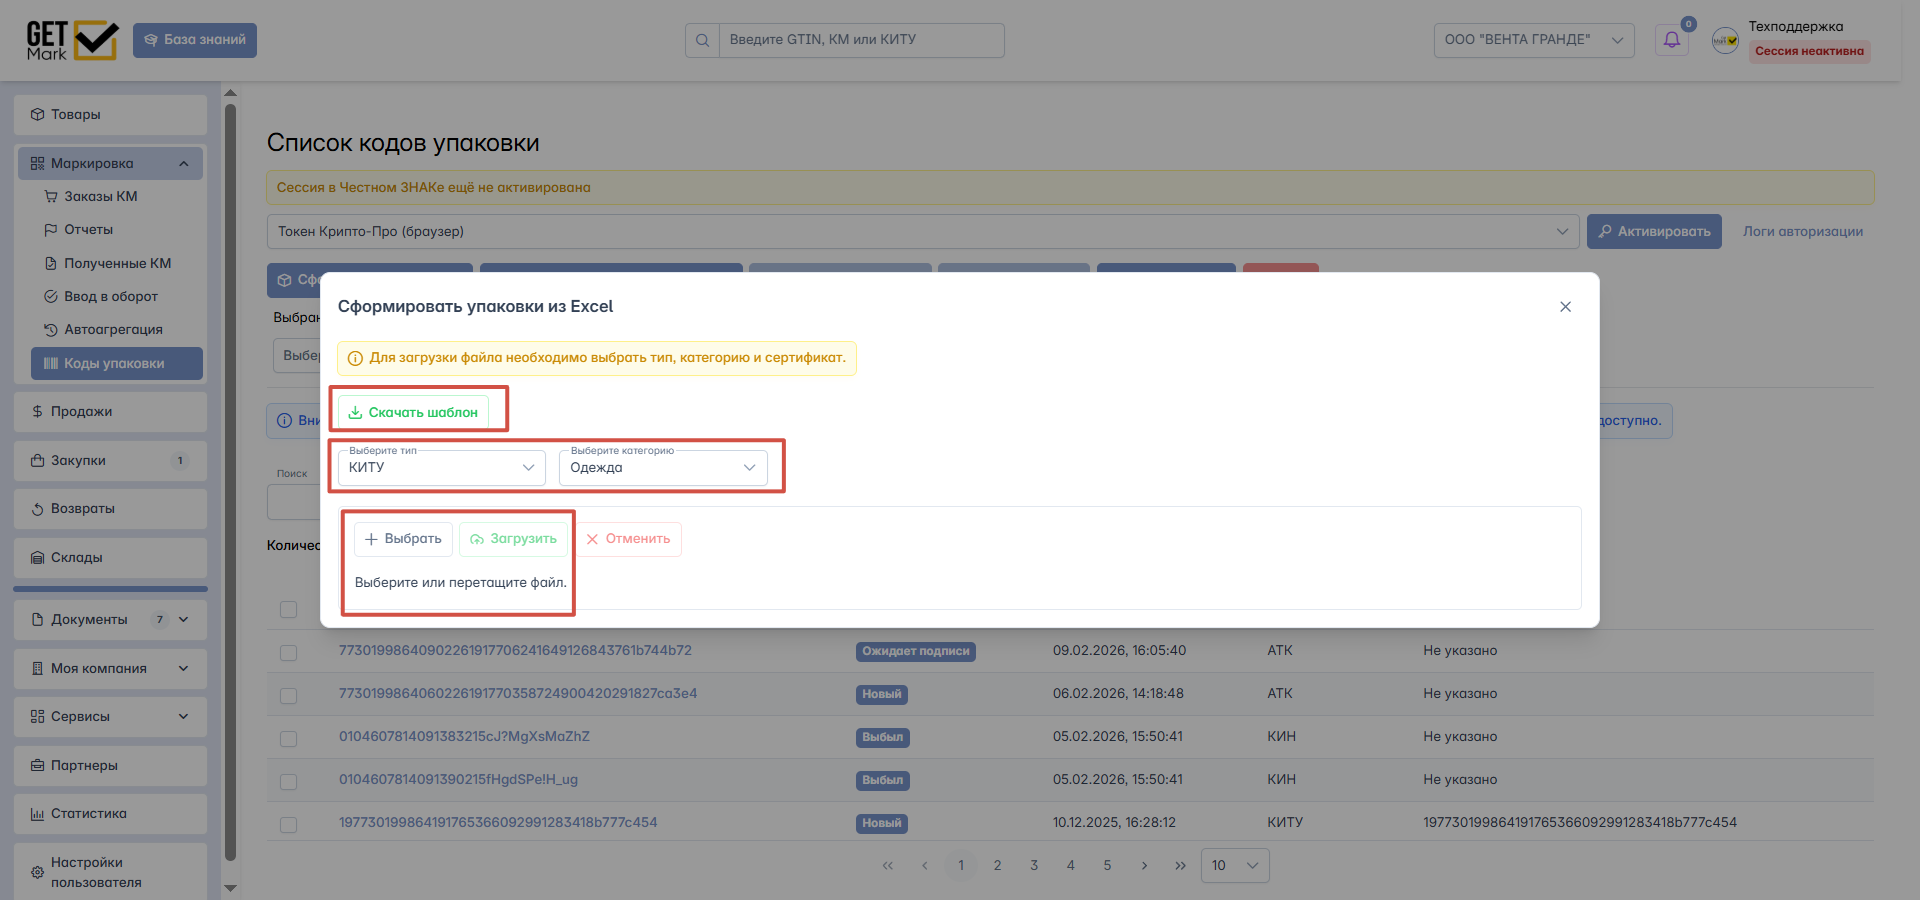Toggle the select-all header checkbox
Image resolution: width=1920 pixels, height=900 pixels.
[x=289, y=609]
